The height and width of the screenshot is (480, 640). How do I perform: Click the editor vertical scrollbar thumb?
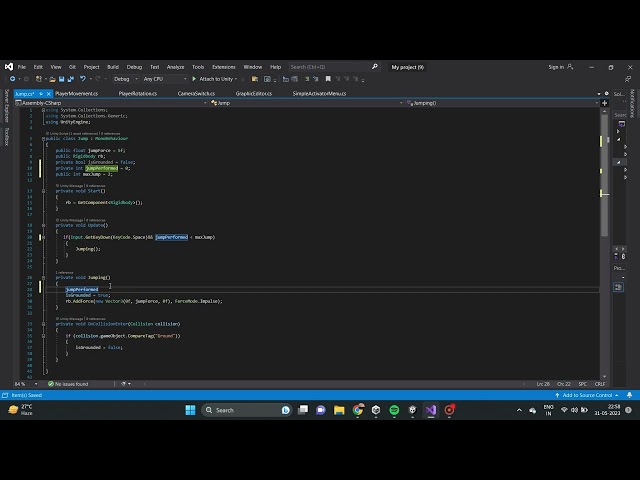pos(604,176)
